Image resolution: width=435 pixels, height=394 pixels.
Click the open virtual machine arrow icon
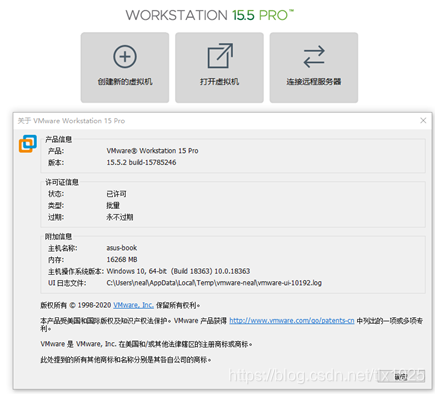pyautogui.click(x=220, y=55)
